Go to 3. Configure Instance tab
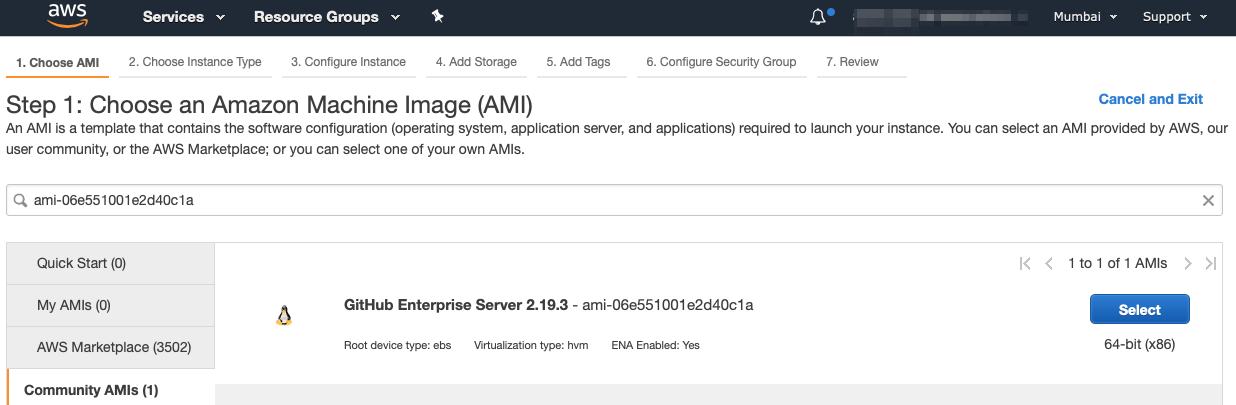Image resolution: width=1236 pixels, height=405 pixels. pos(348,62)
